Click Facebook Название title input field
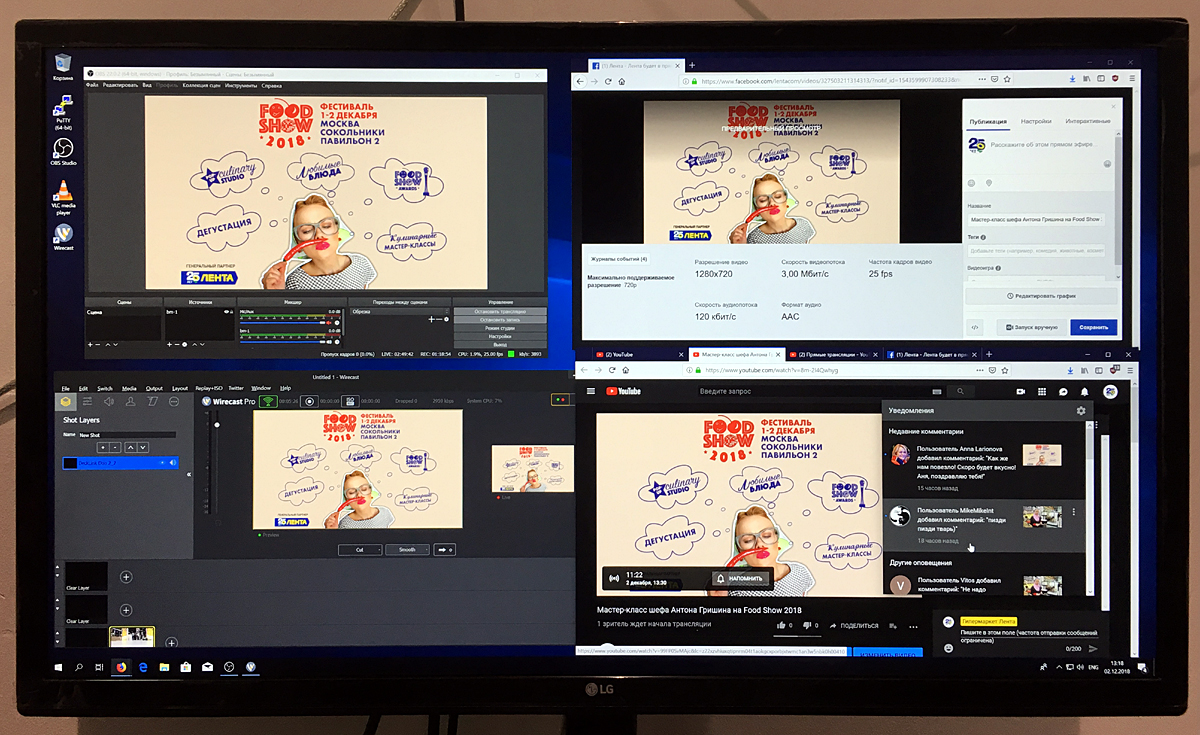The image size is (1200, 735). tap(1037, 218)
